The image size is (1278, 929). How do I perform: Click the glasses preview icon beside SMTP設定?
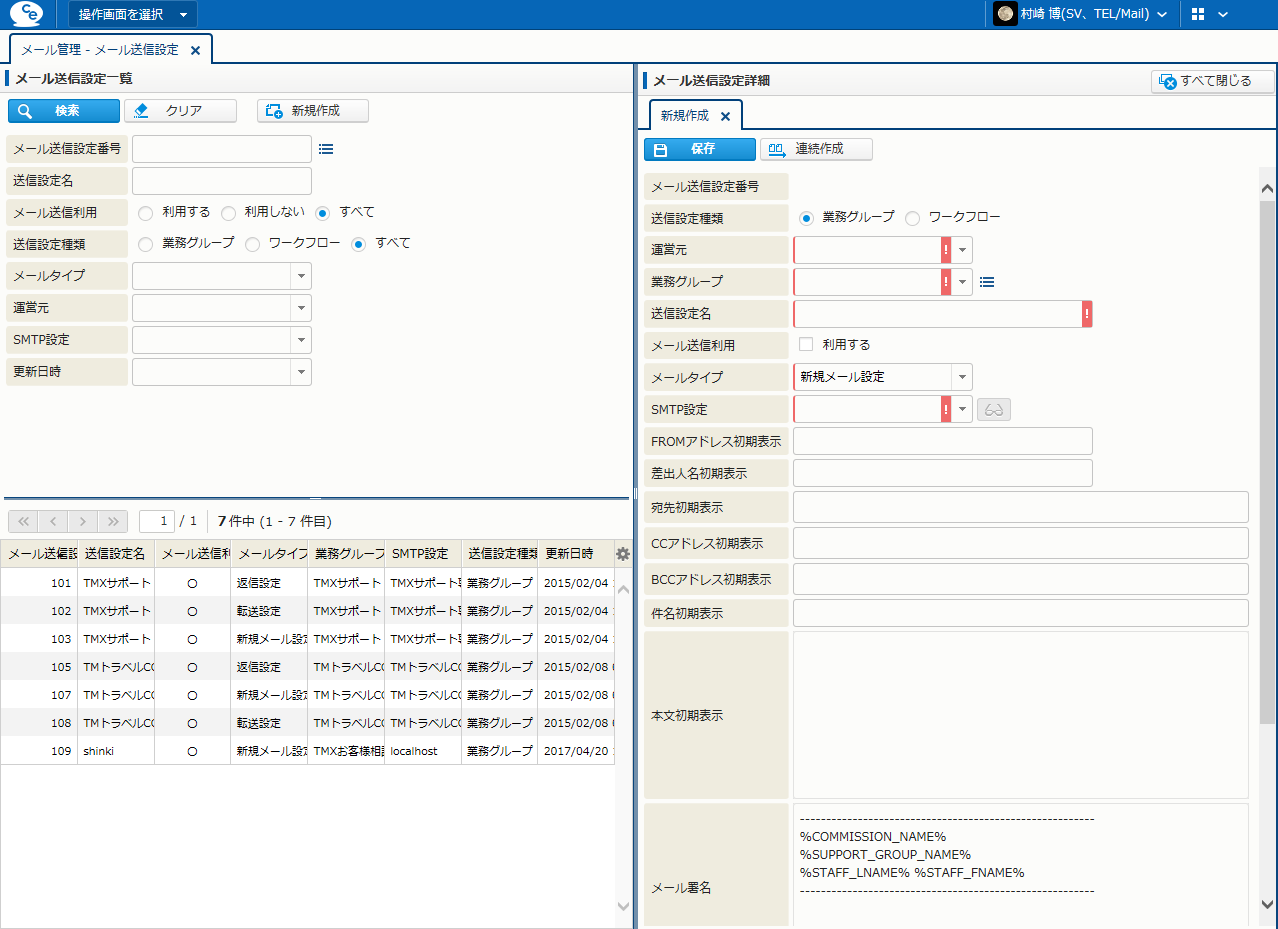click(994, 409)
